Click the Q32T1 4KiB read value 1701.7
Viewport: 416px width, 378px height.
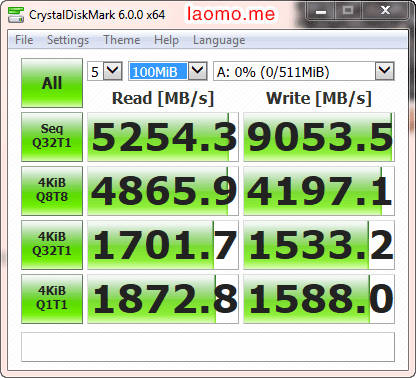coord(163,245)
